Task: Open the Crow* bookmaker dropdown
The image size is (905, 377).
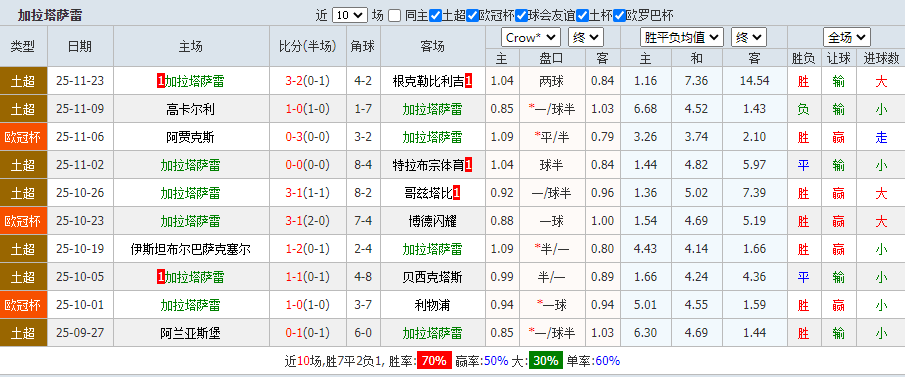Action: (x=530, y=38)
